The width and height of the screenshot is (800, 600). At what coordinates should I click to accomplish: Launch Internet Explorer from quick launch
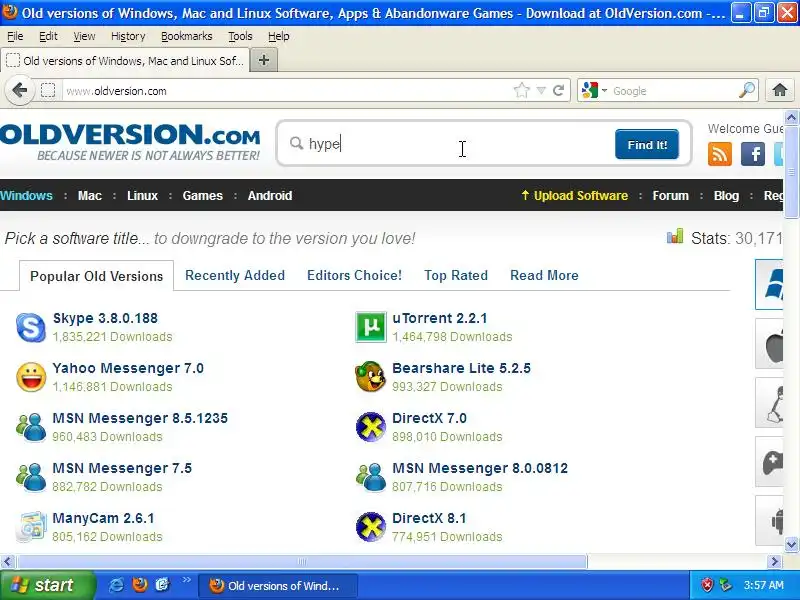click(116, 585)
